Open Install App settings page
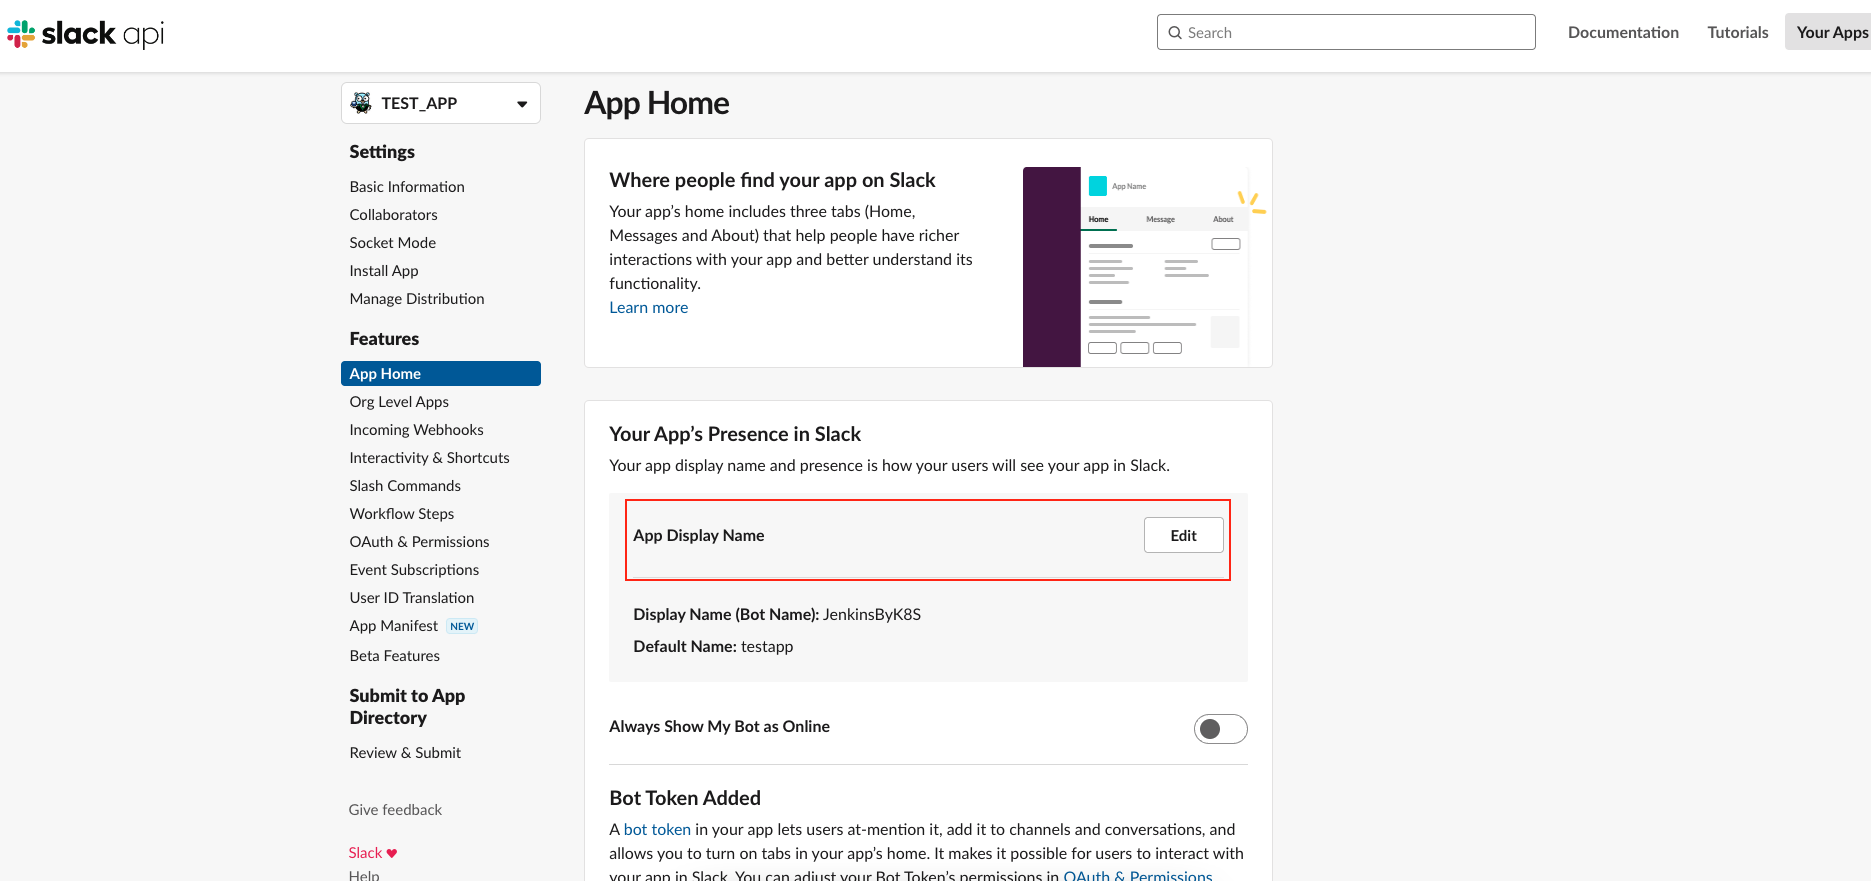 384,271
